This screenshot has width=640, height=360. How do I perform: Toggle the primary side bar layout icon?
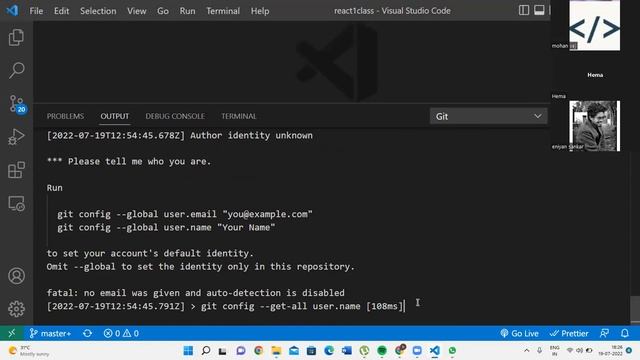pyautogui.click(x=524, y=10)
